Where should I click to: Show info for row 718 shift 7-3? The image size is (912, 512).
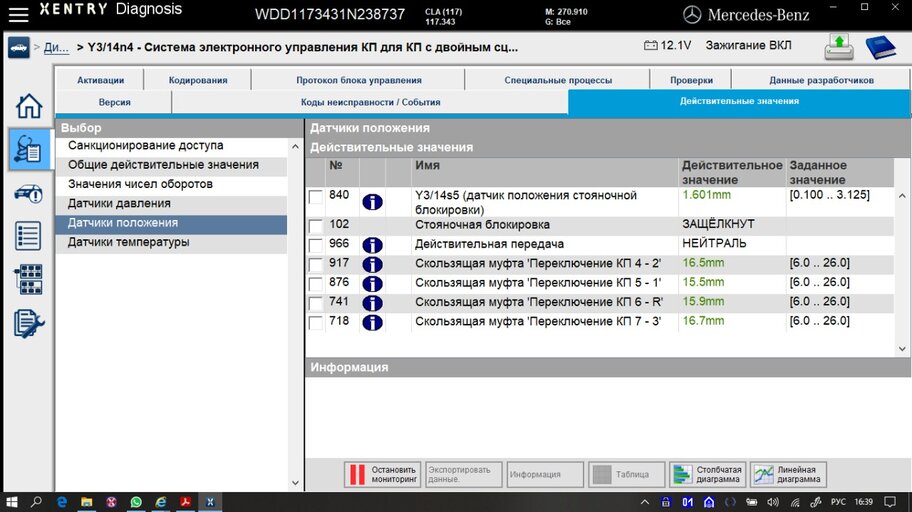(372, 322)
